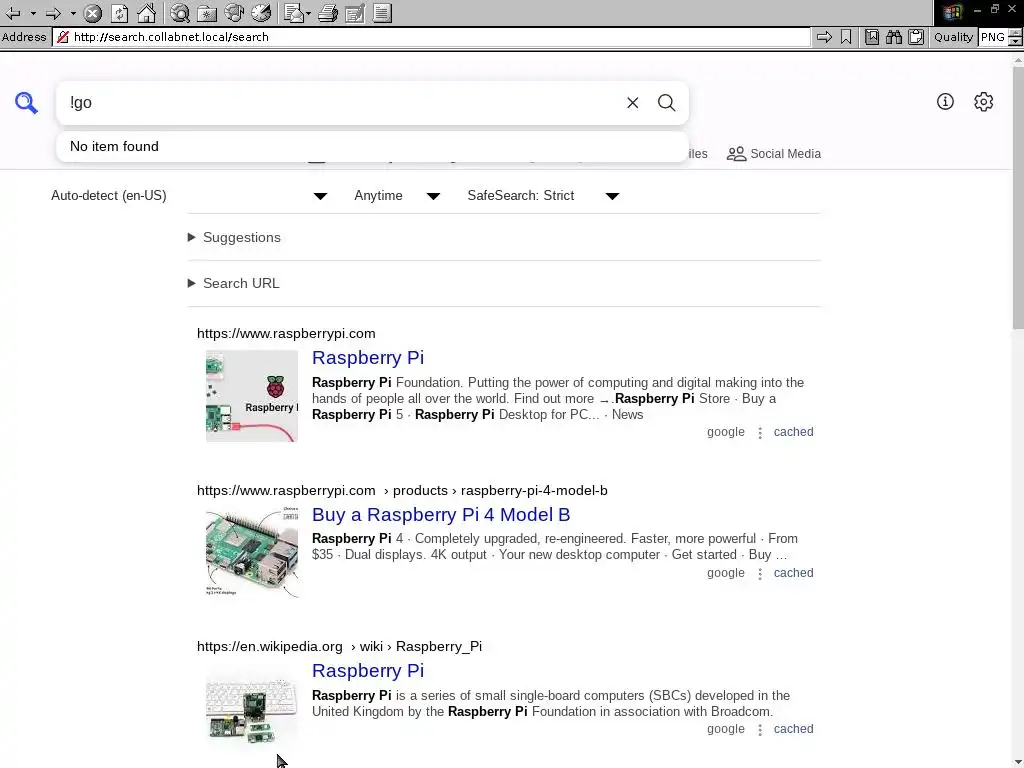Image resolution: width=1024 pixels, height=768 pixels.
Task: Open the Raspberry Pi logo thumbnail
Action: pyautogui.click(x=251, y=396)
